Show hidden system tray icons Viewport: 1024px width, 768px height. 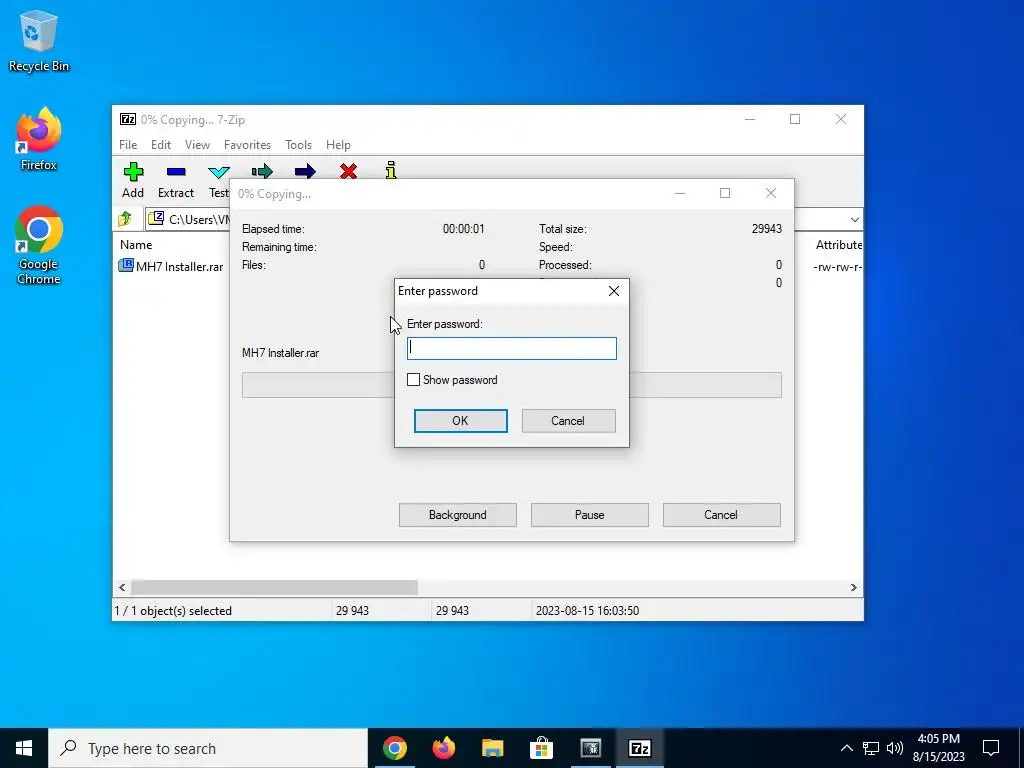(846, 748)
